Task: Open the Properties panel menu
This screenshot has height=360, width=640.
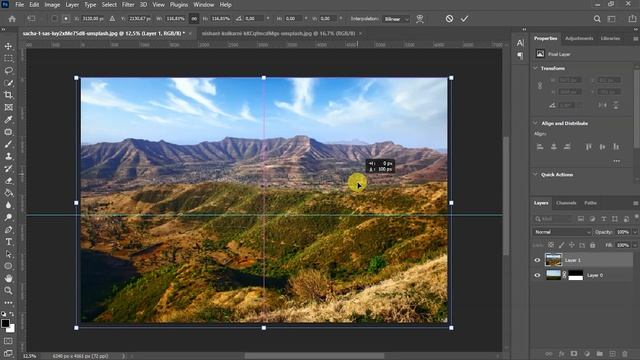Action: pyautogui.click(x=636, y=38)
